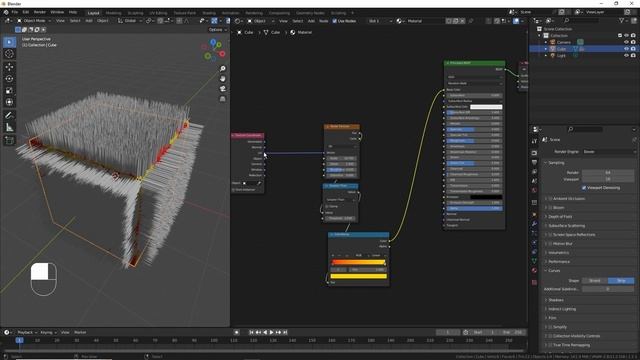
Task: Click Subsurface Color white swatch on Principled BSDF
Action: (x=486, y=107)
